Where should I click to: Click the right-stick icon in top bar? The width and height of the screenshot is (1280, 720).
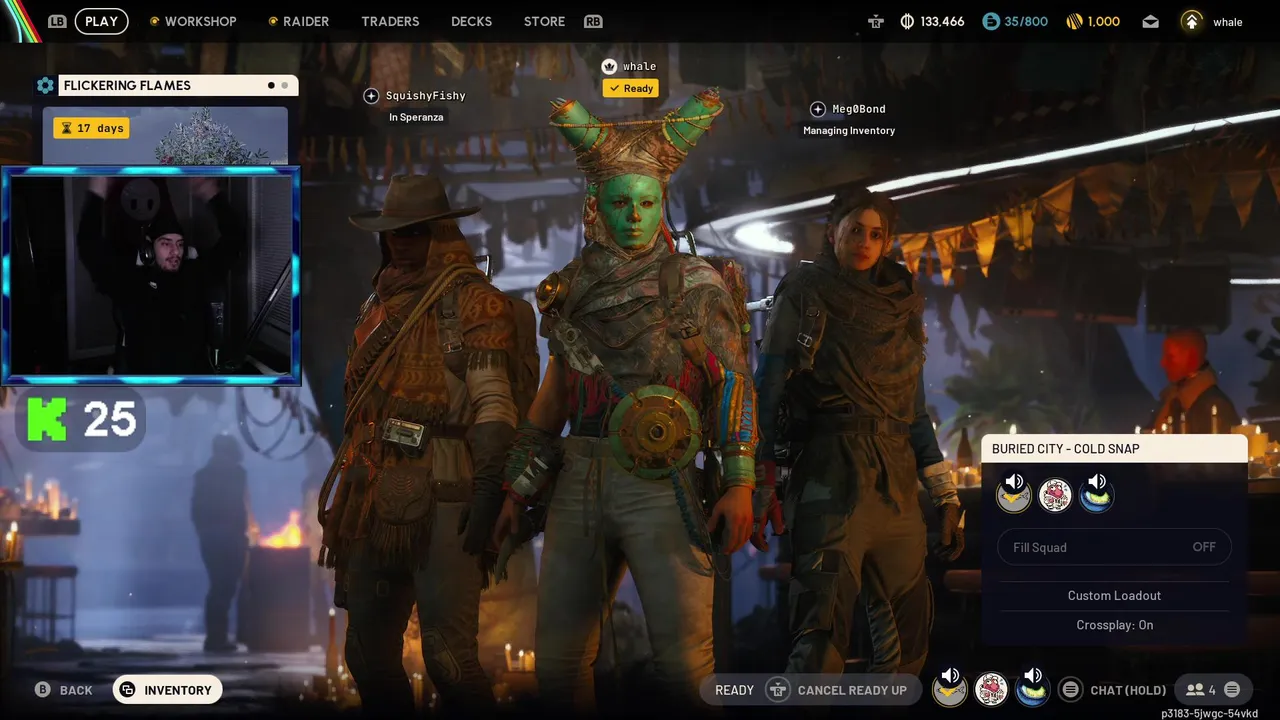coord(876,21)
